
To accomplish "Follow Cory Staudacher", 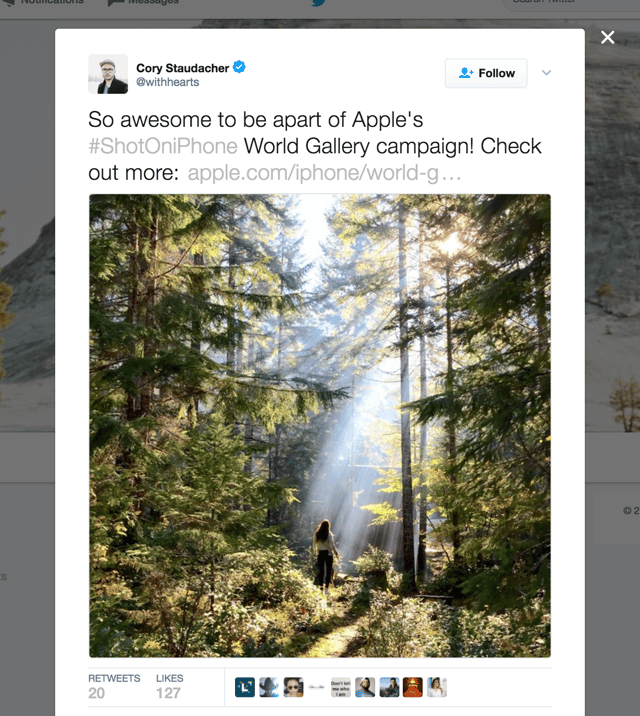I will (x=486, y=73).
